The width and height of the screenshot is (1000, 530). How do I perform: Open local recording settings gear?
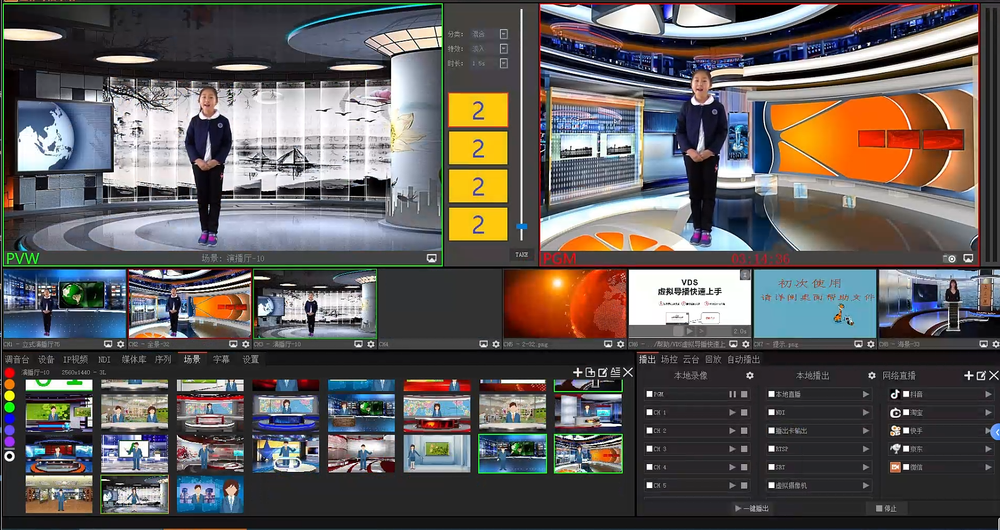pyautogui.click(x=750, y=376)
